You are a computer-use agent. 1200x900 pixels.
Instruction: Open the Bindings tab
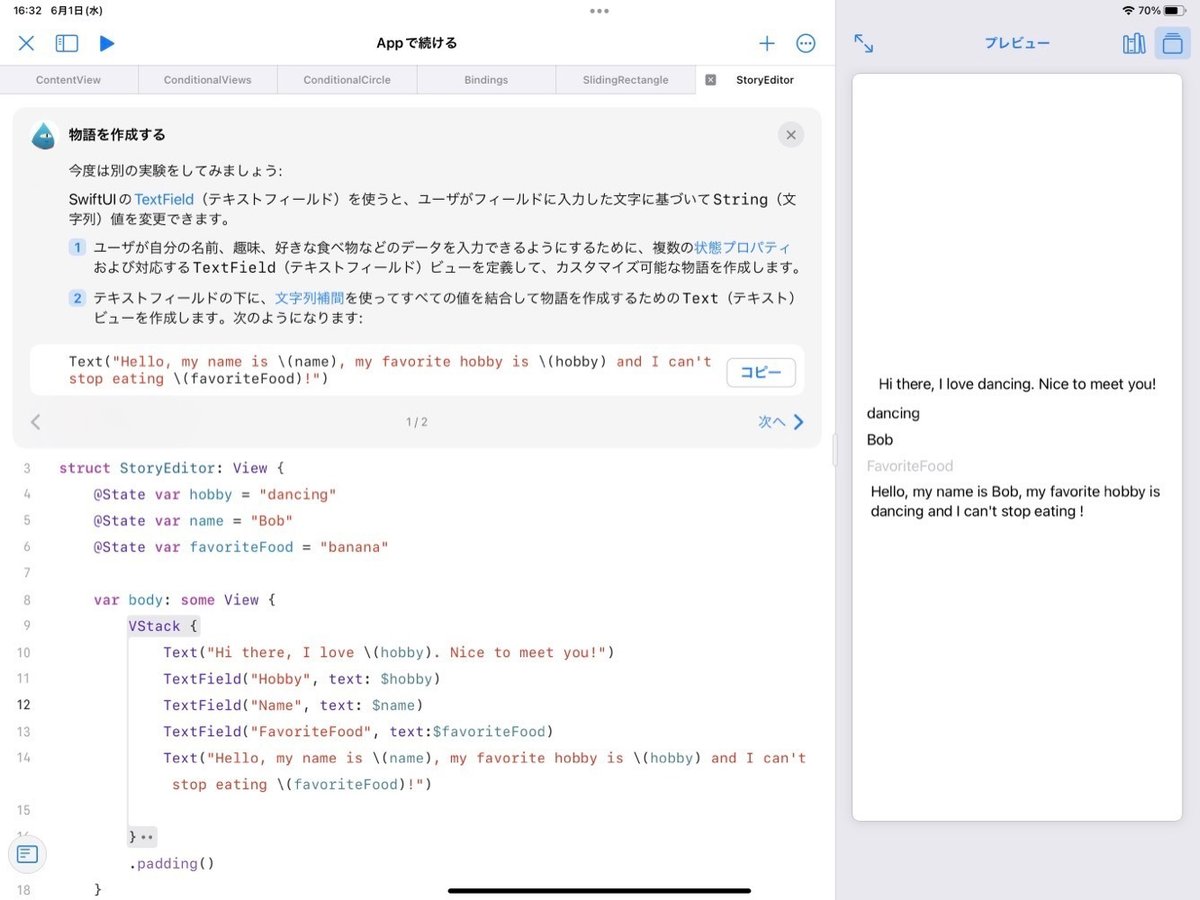tap(486, 80)
